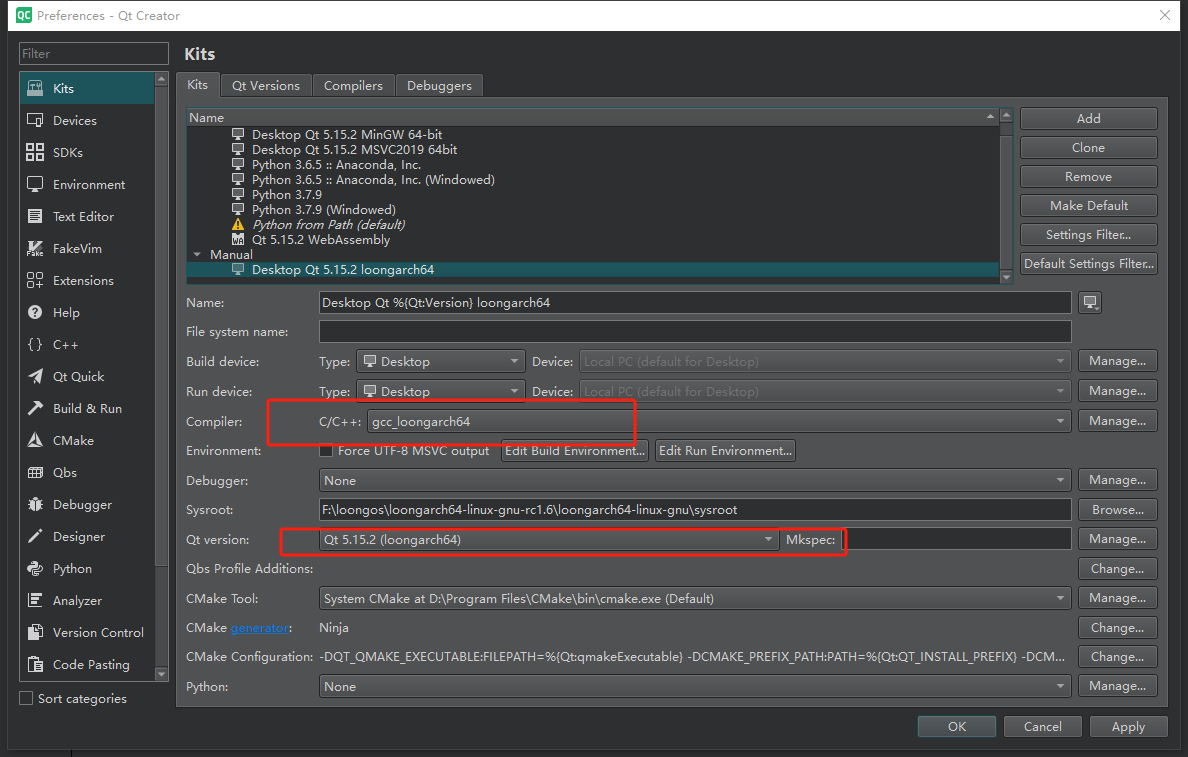Open the Environment category
Image resolution: width=1188 pixels, height=757 pixels.
tap(86, 184)
